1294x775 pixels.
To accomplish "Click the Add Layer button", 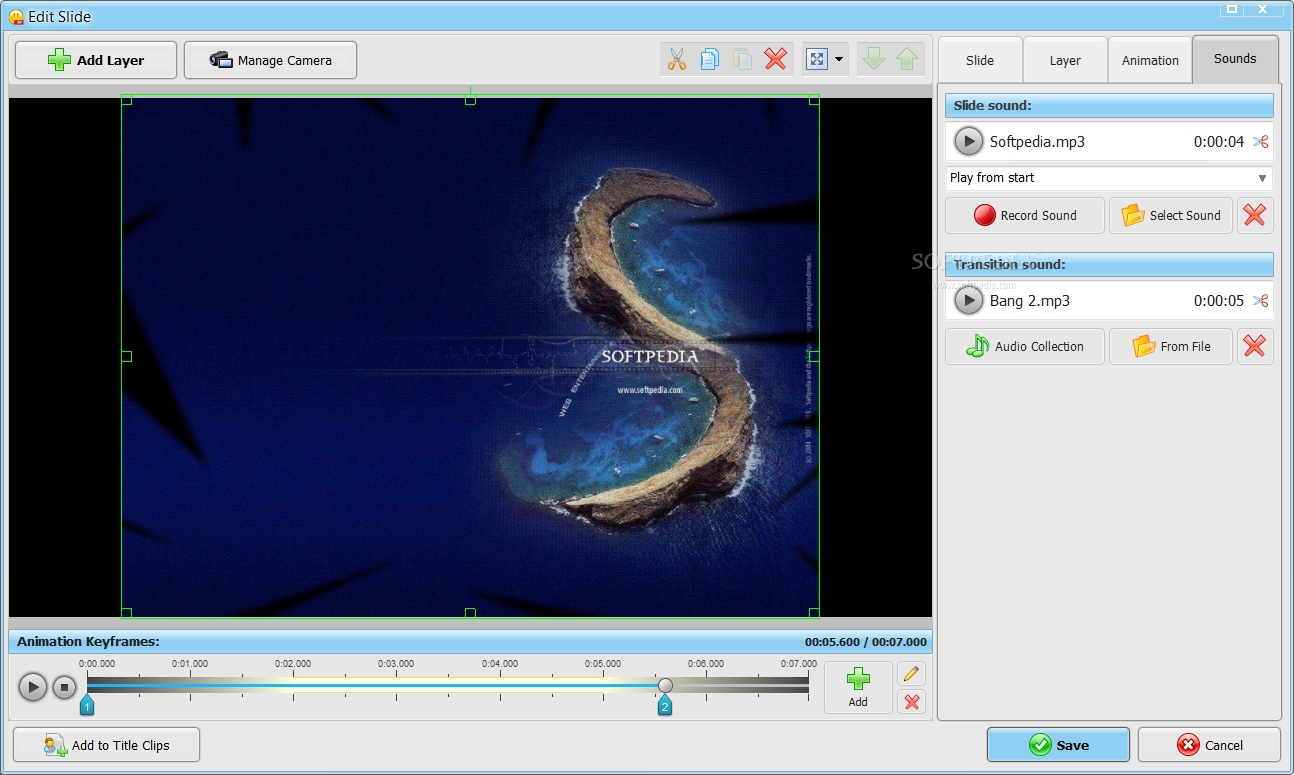I will [x=96, y=60].
